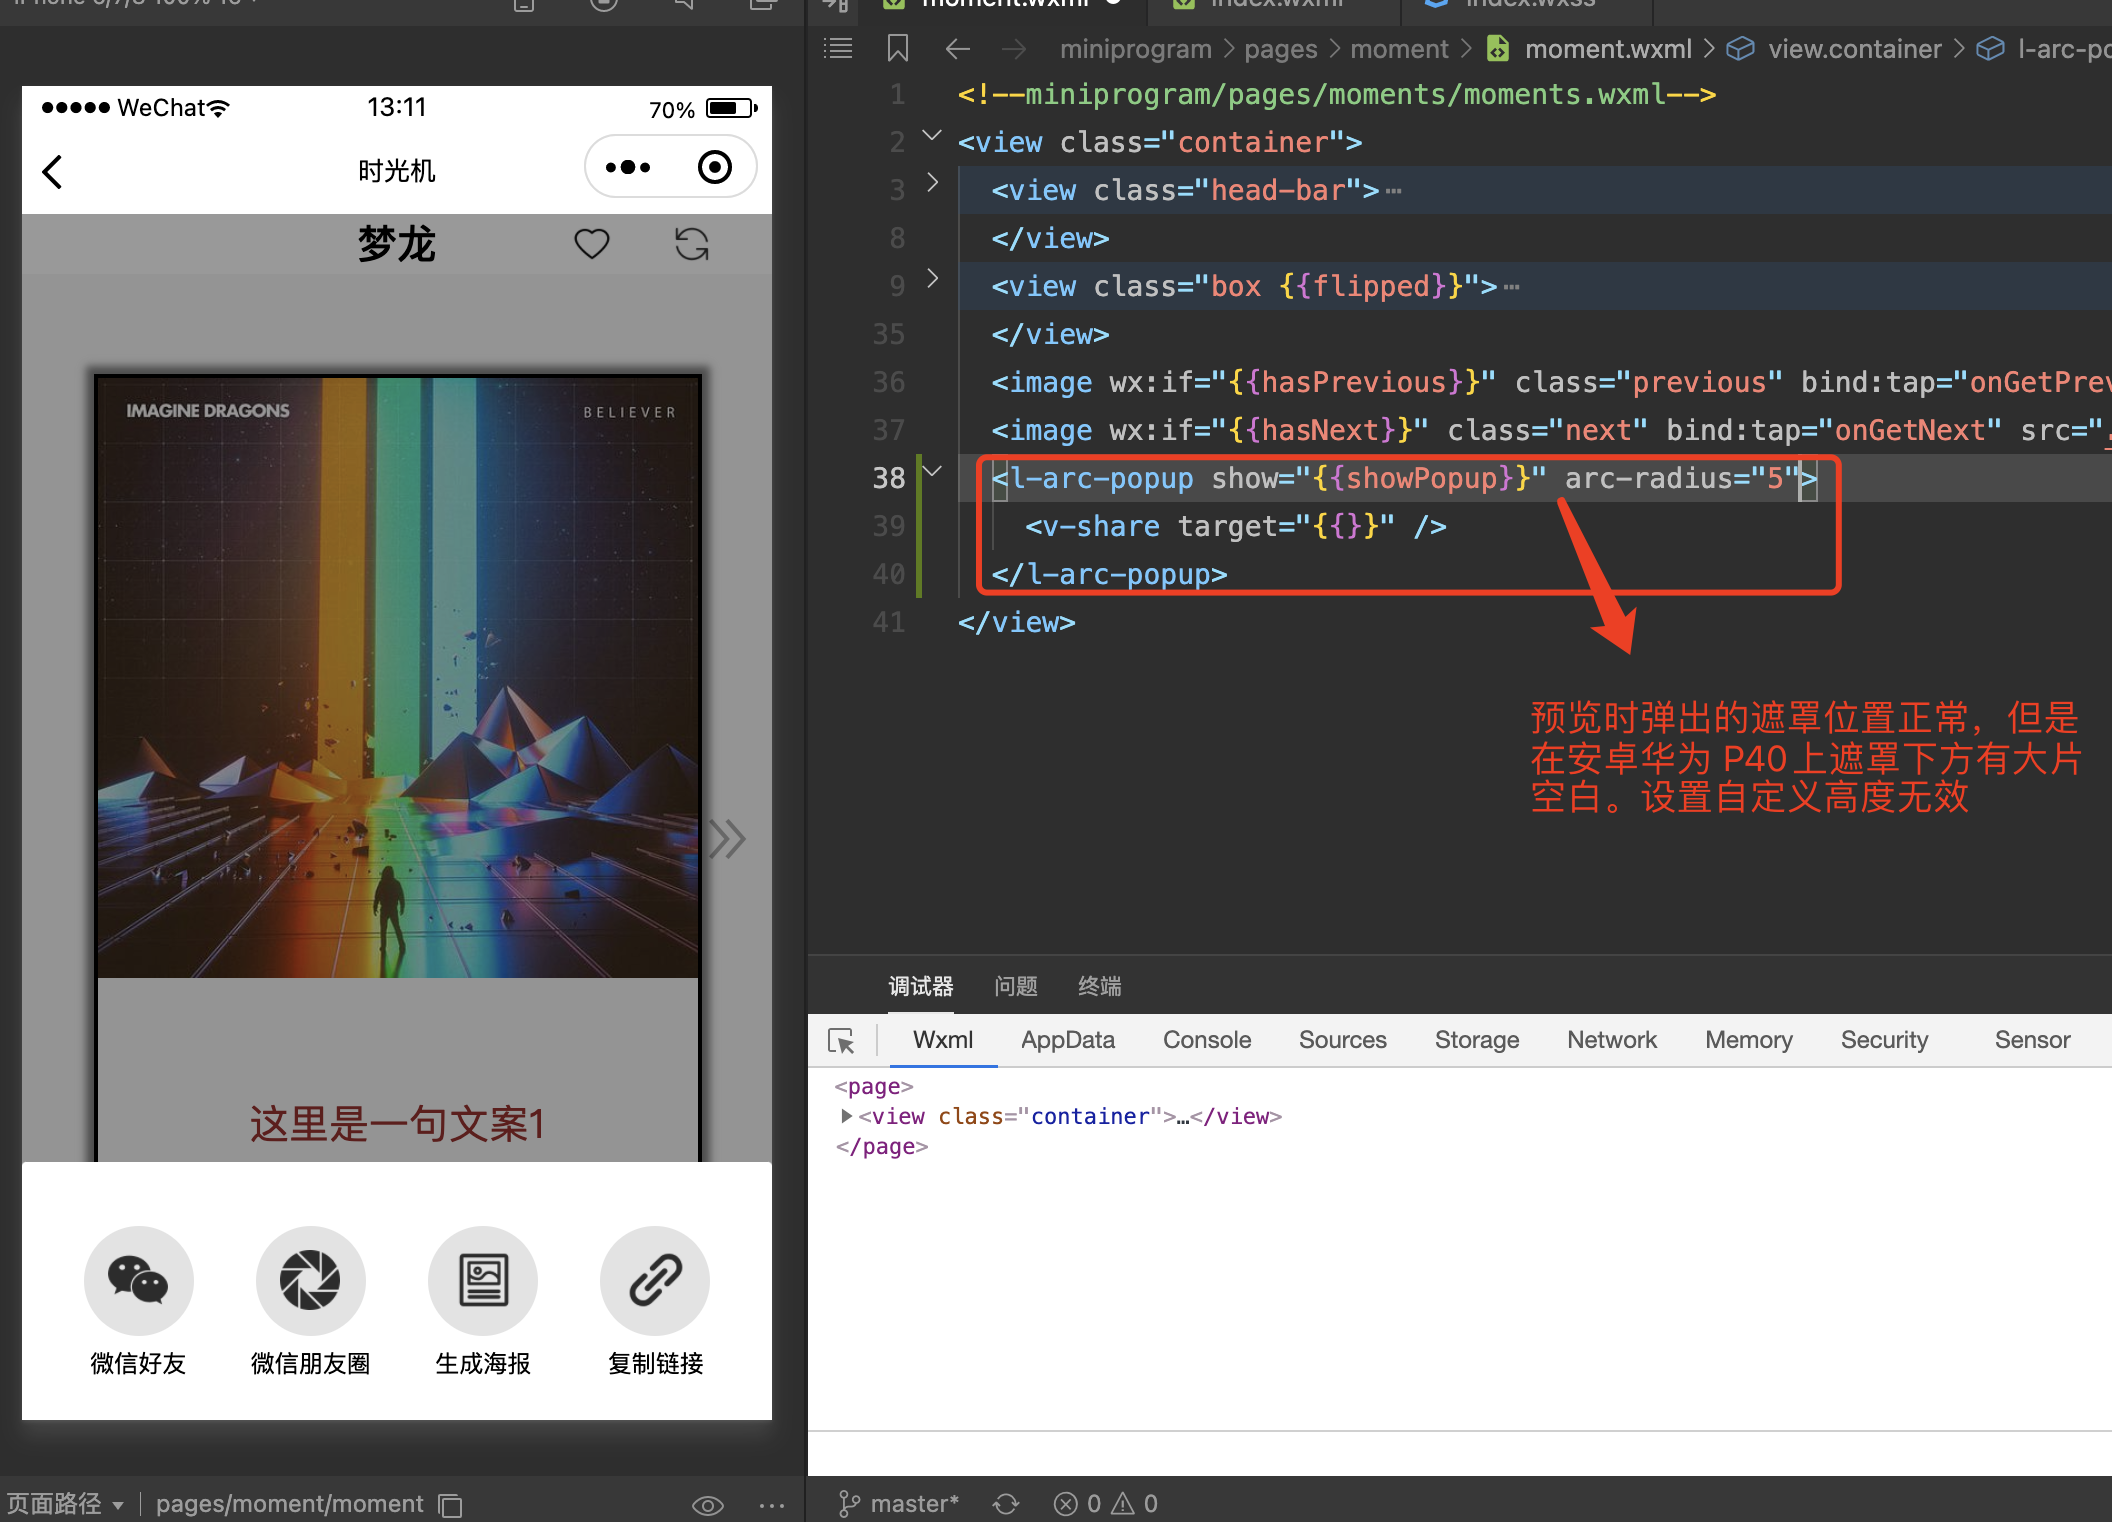
Task: Tap the back arrow in the simulator
Action: (x=52, y=171)
